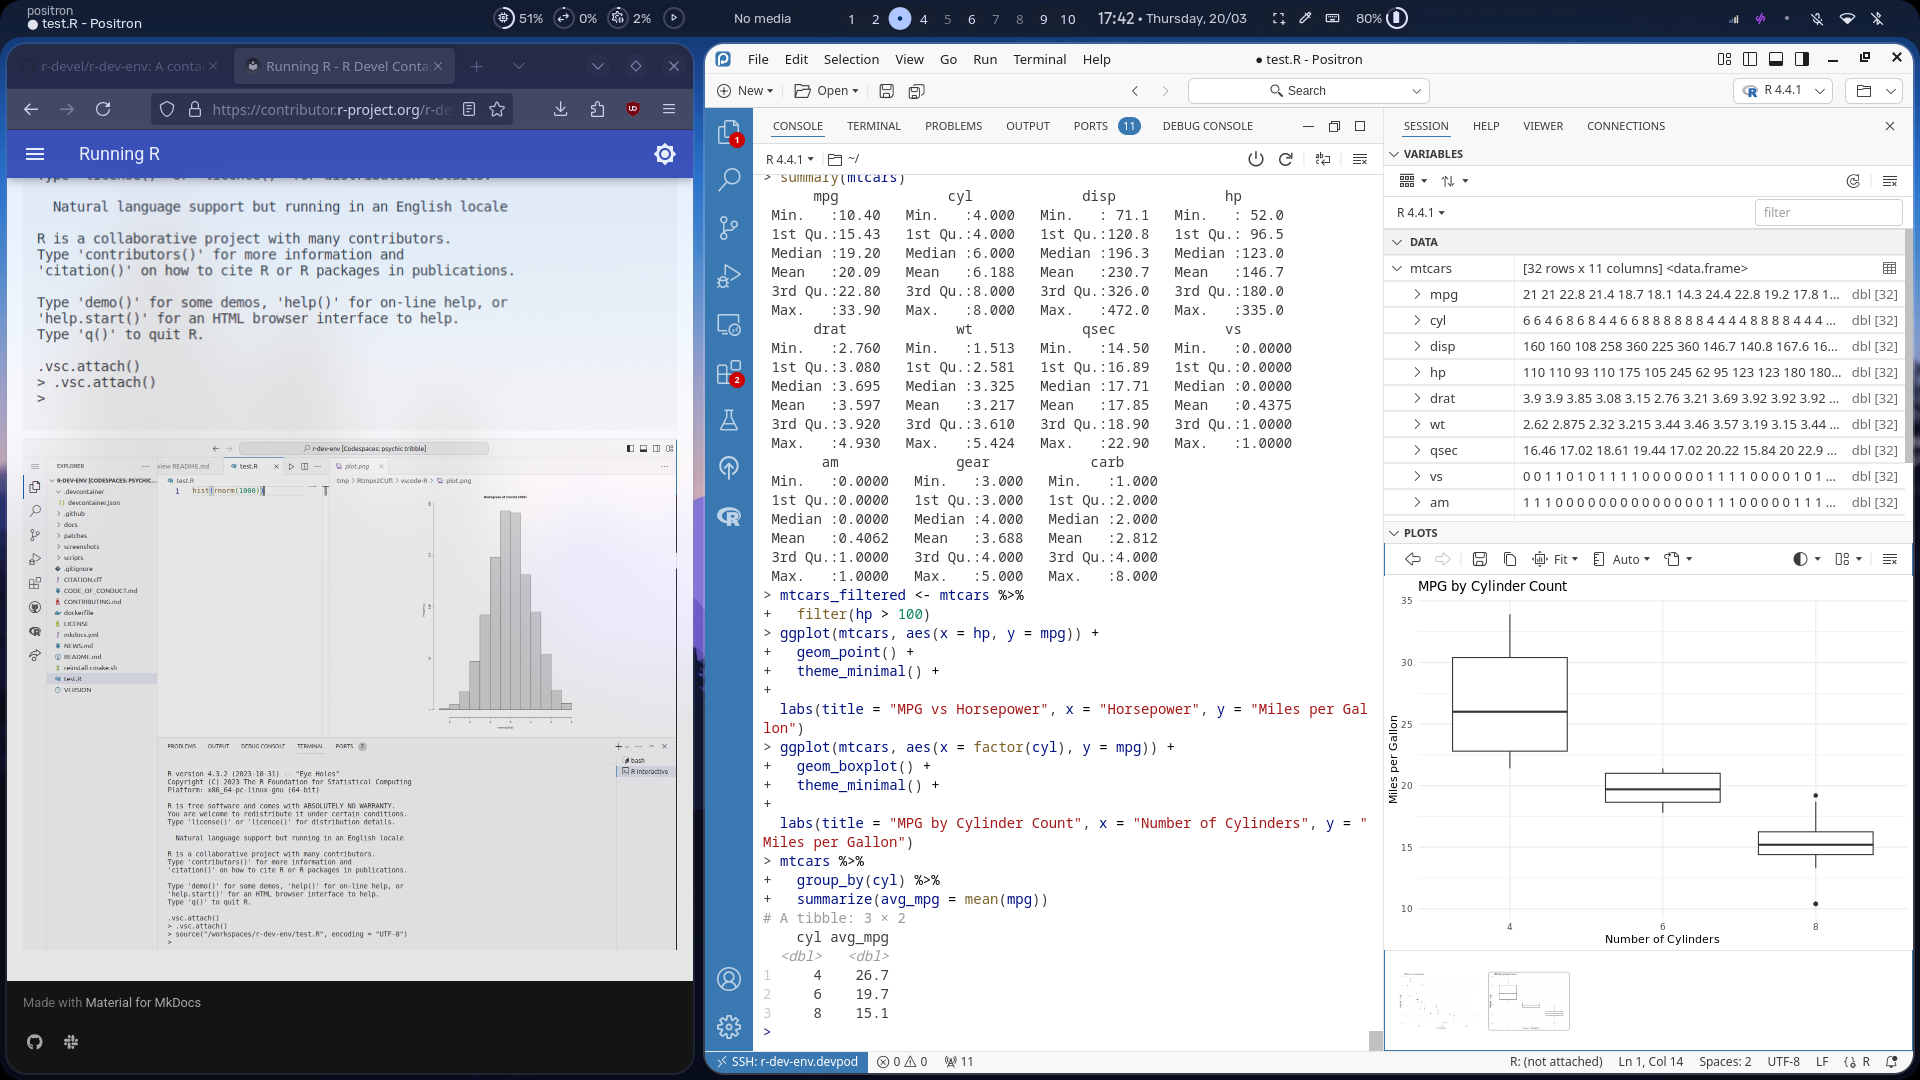Open the GitHub link in page footer
1920x1080 pixels.
pyautogui.click(x=35, y=1042)
